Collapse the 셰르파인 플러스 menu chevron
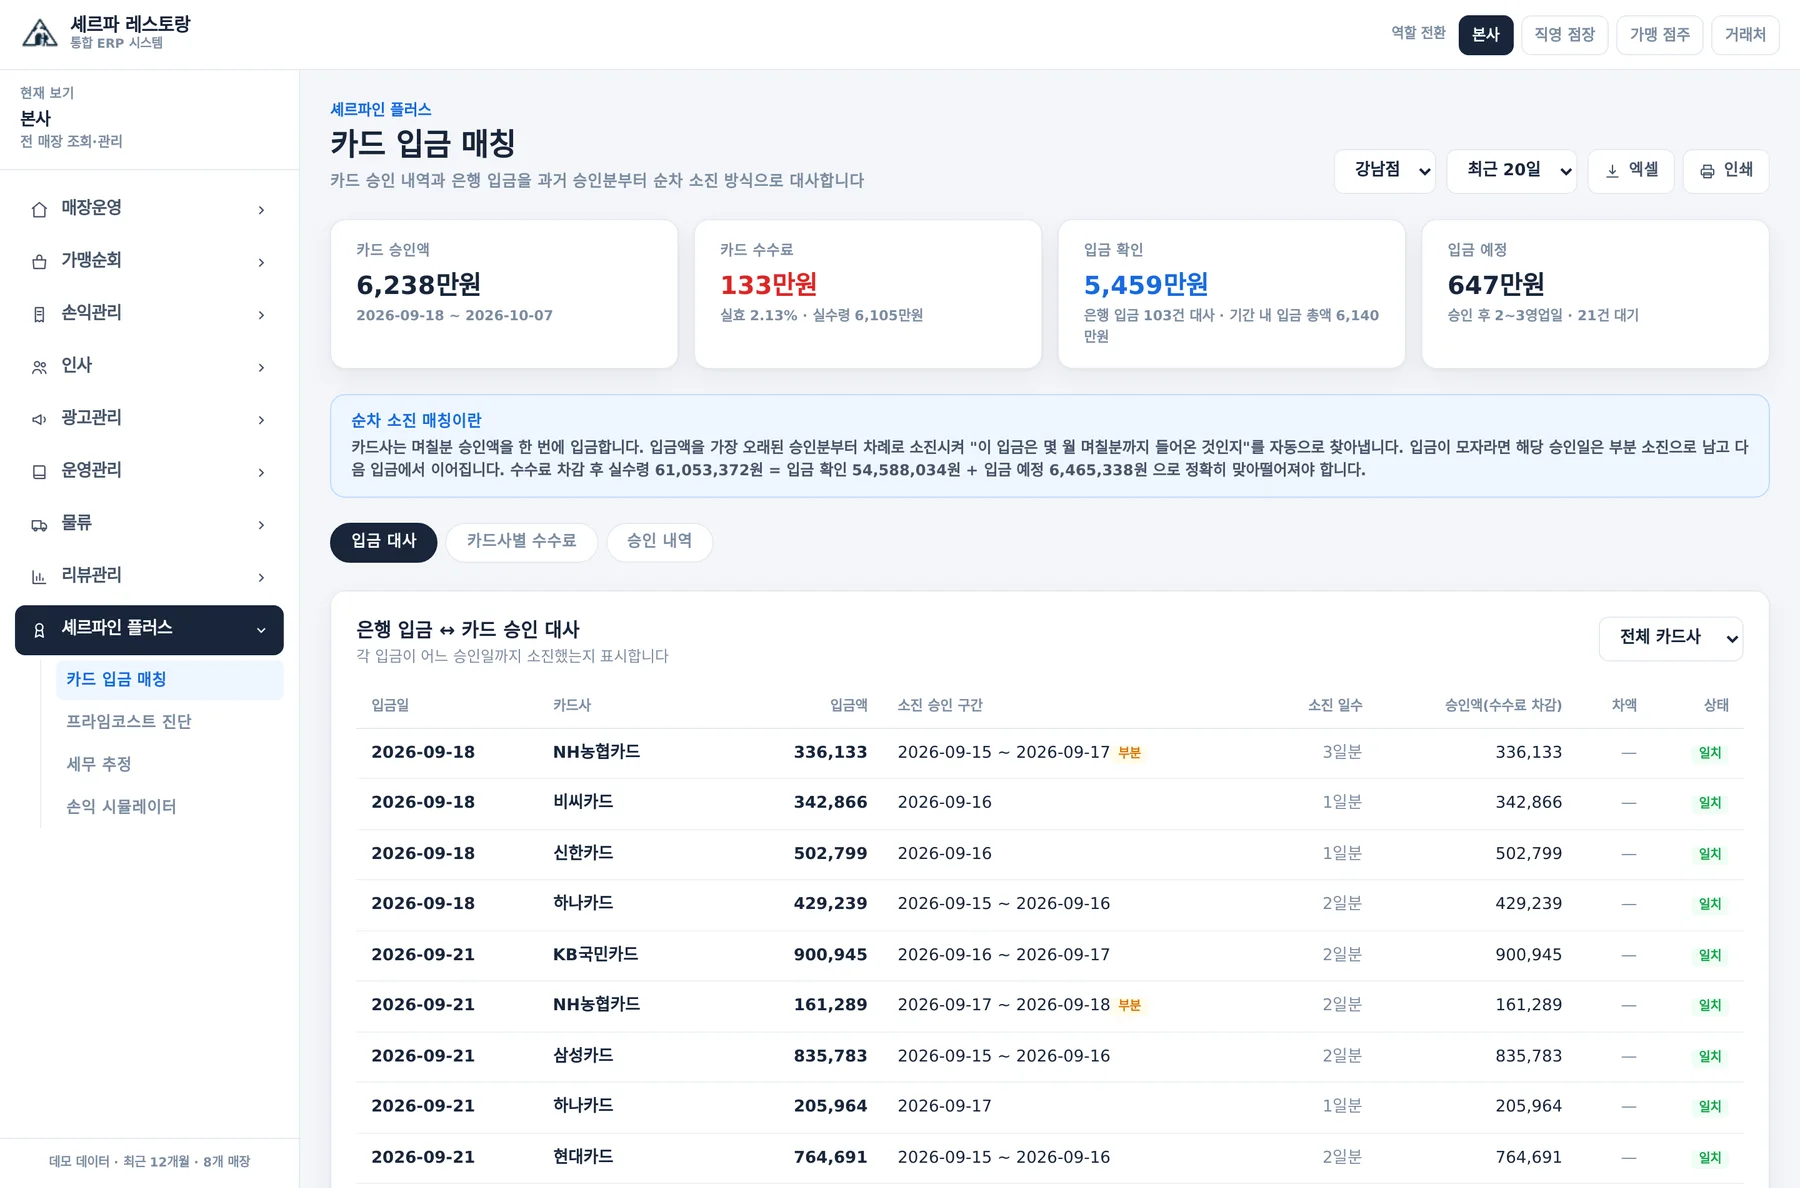The width and height of the screenshot is (1800, 1188). pyautogui.click(x=261, y=630)
